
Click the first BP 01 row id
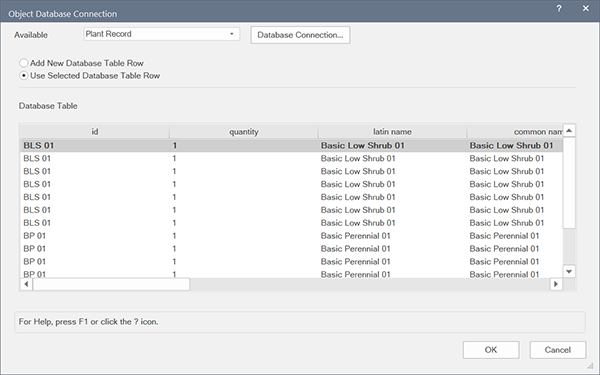click(34, 236)
